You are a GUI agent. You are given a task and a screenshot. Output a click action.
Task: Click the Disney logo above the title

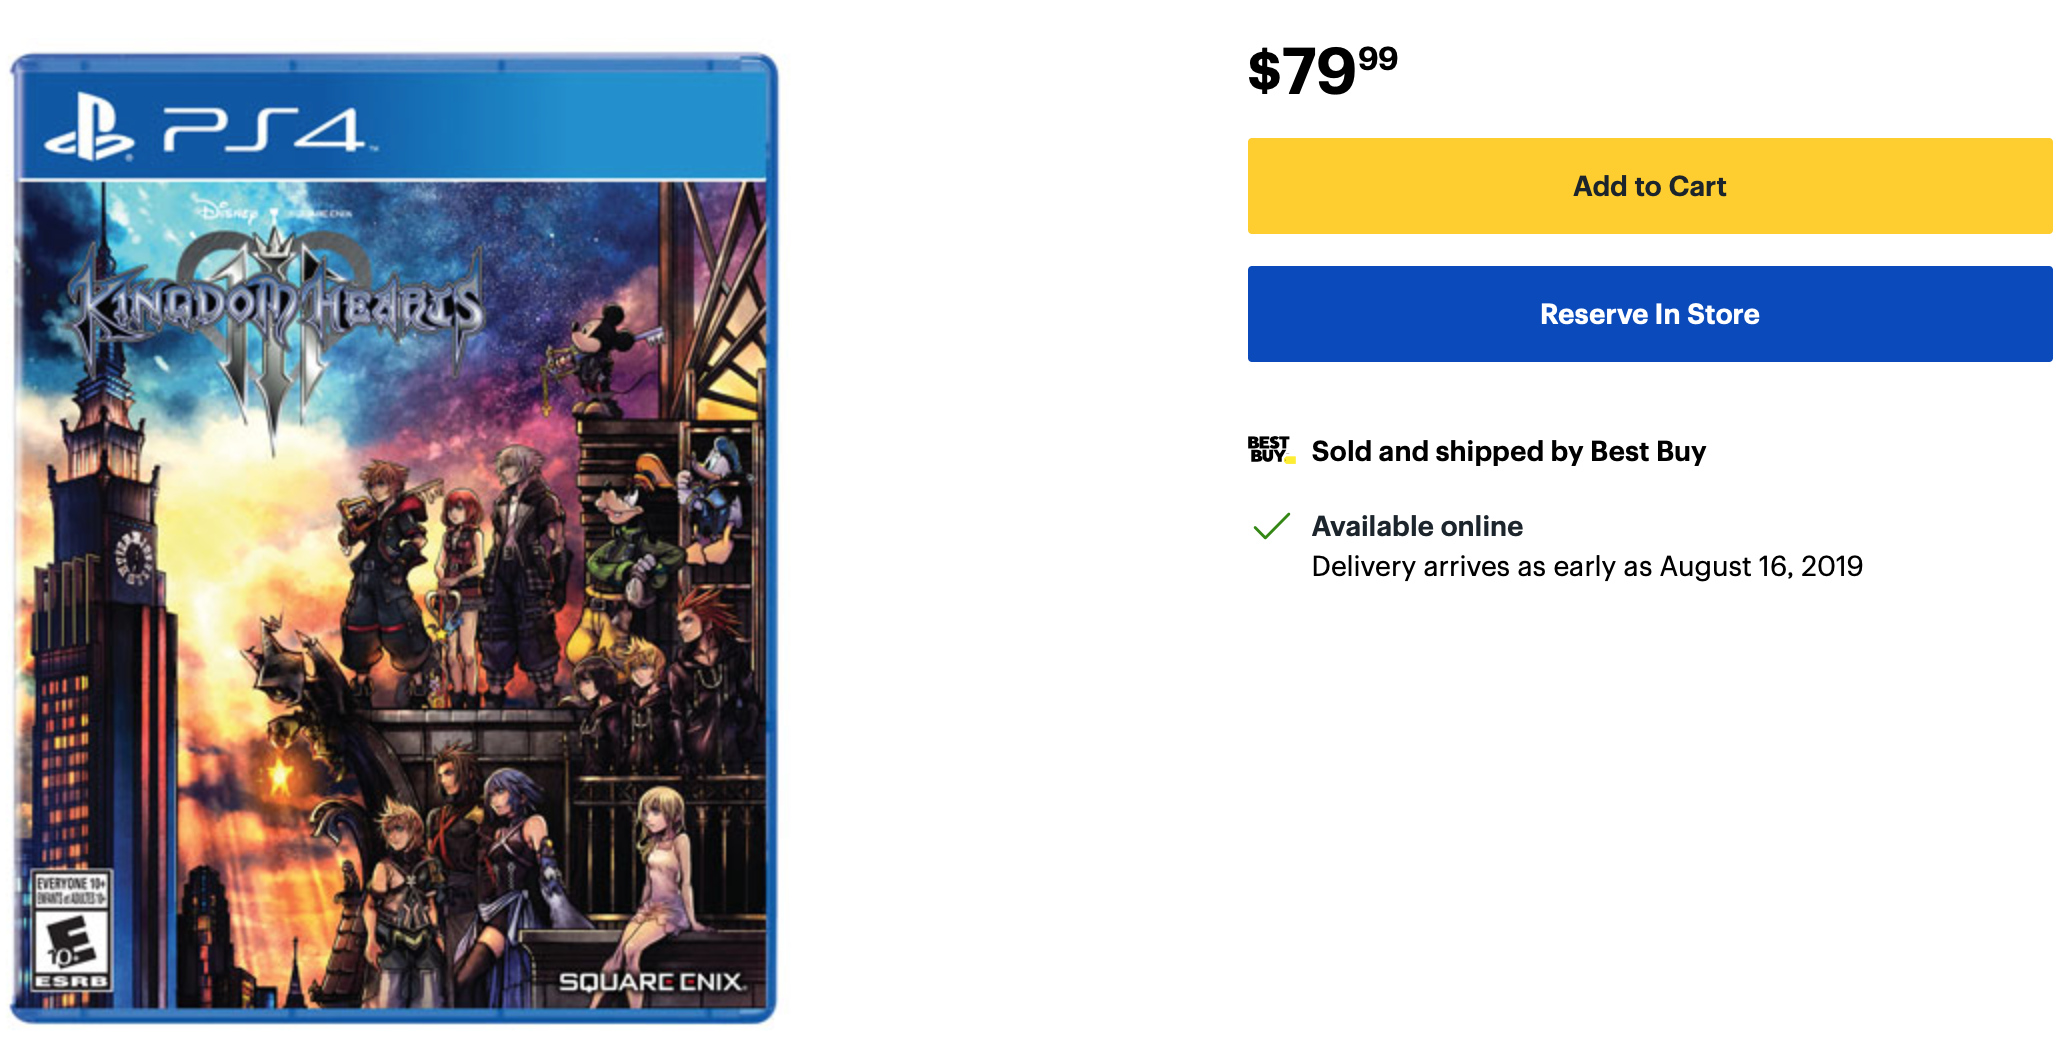click(228, 212)
